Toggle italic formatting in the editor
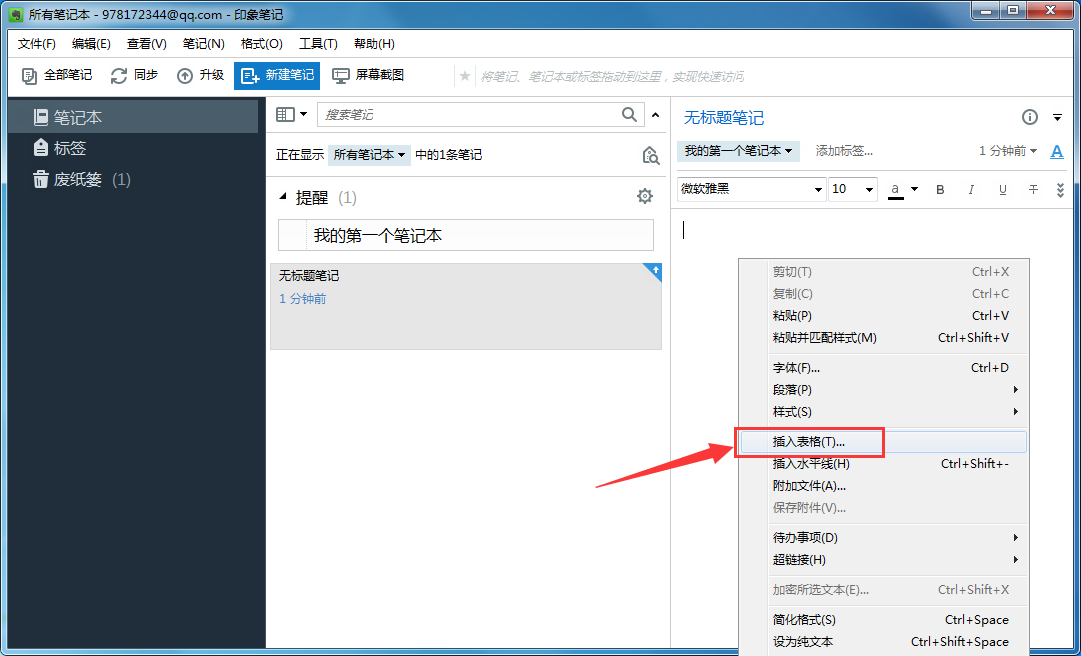Screen dimensions: 1081x656 (971, 189)
